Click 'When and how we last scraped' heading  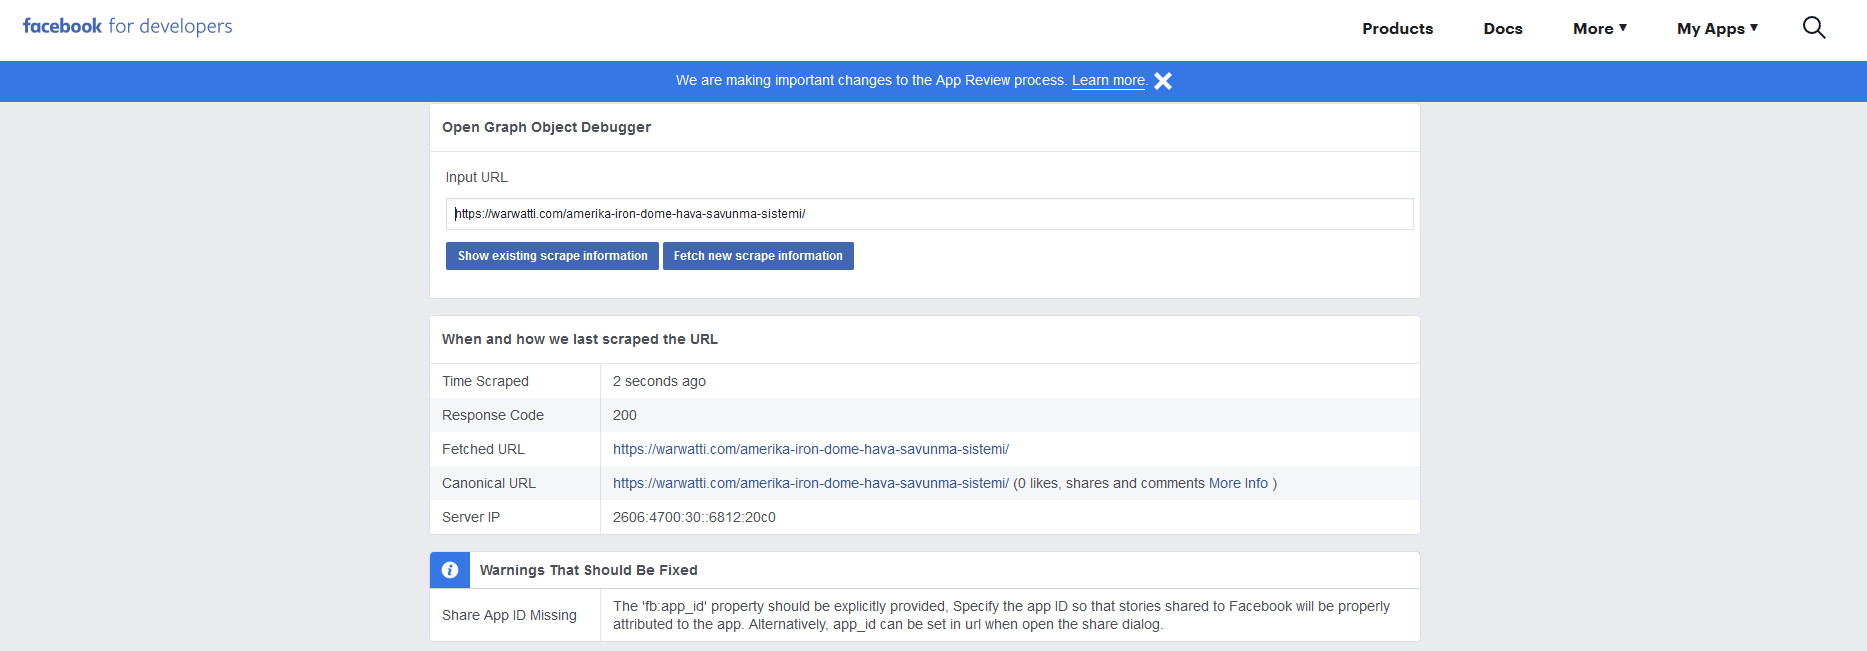(x=580, y=339)
